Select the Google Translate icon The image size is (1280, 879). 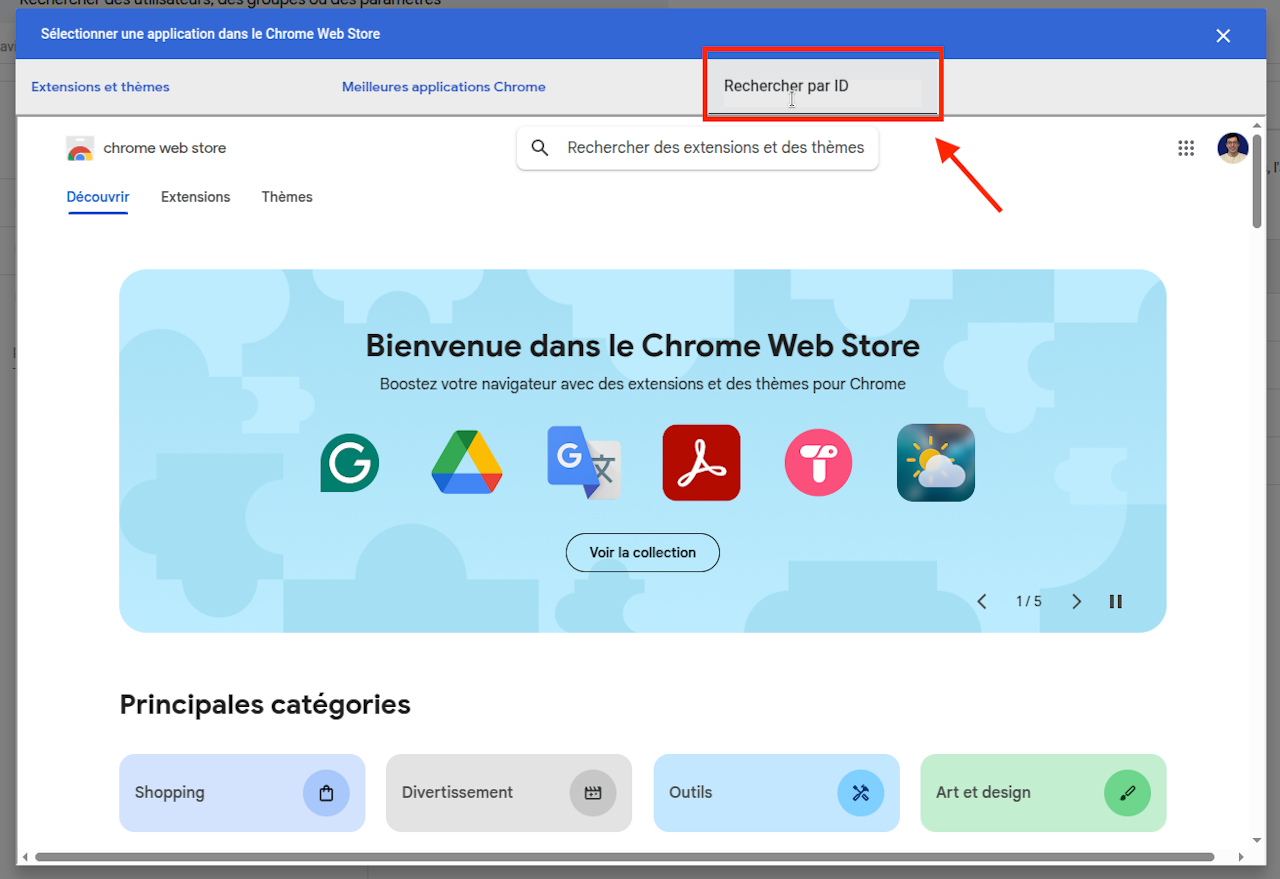tap(584, 462)
